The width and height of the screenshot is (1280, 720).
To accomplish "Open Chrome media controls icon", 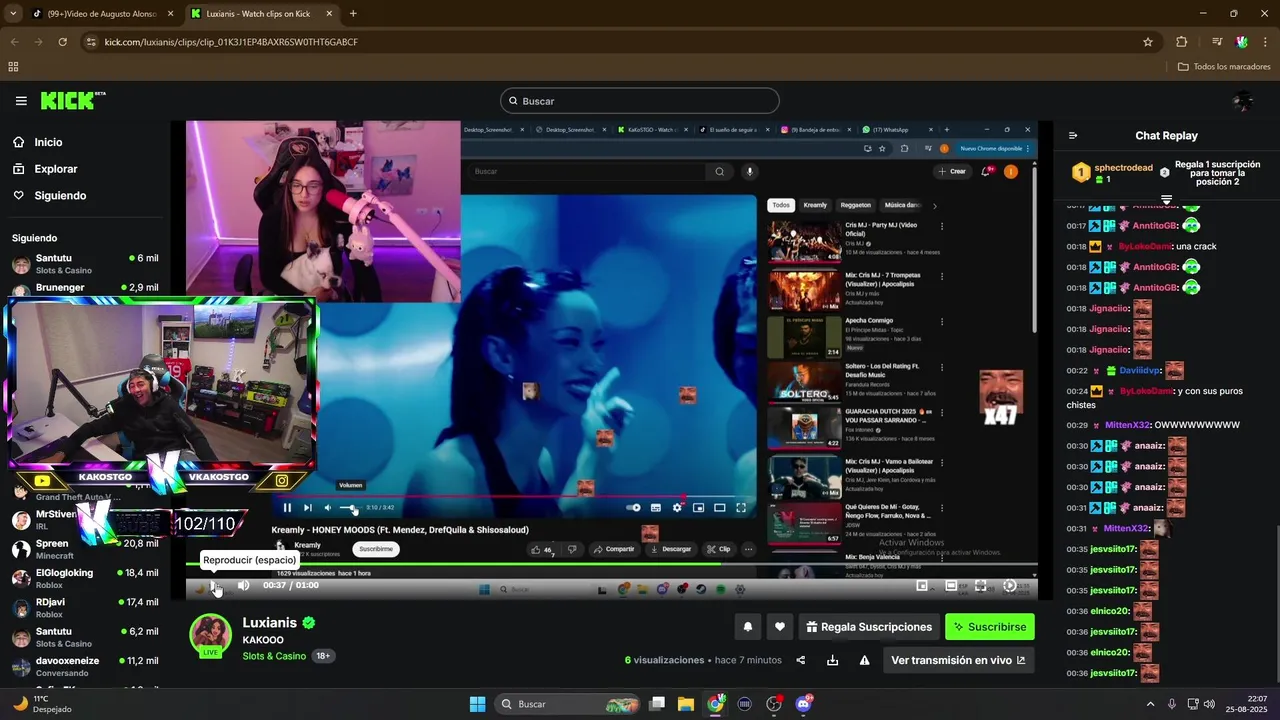I will point(1217,42).
